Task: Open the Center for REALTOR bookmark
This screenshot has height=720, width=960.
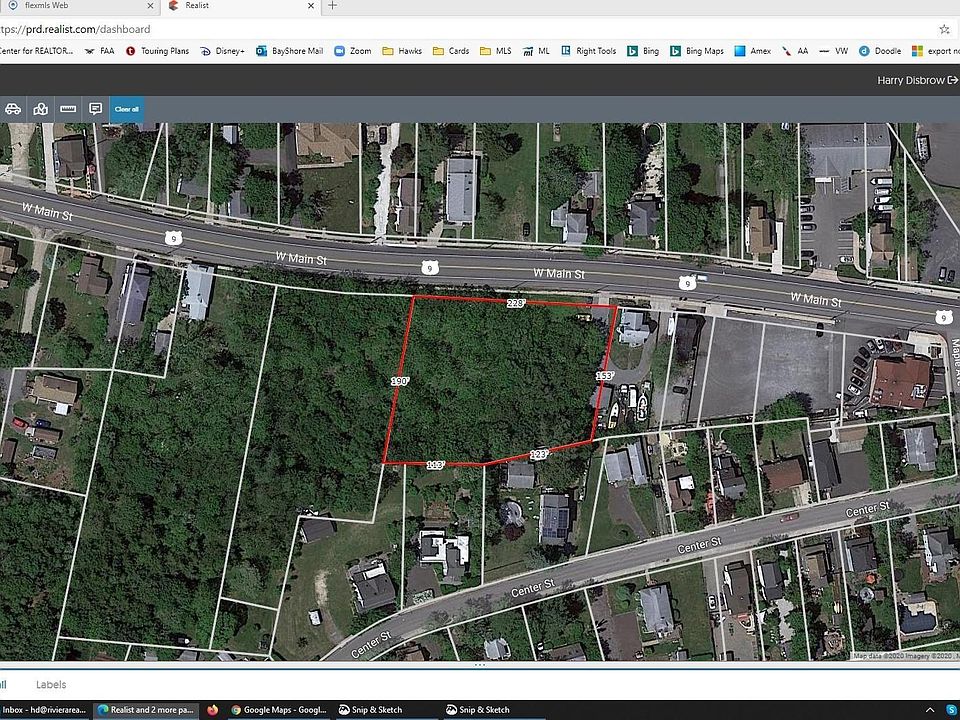Action: click(x=37, y=51)
